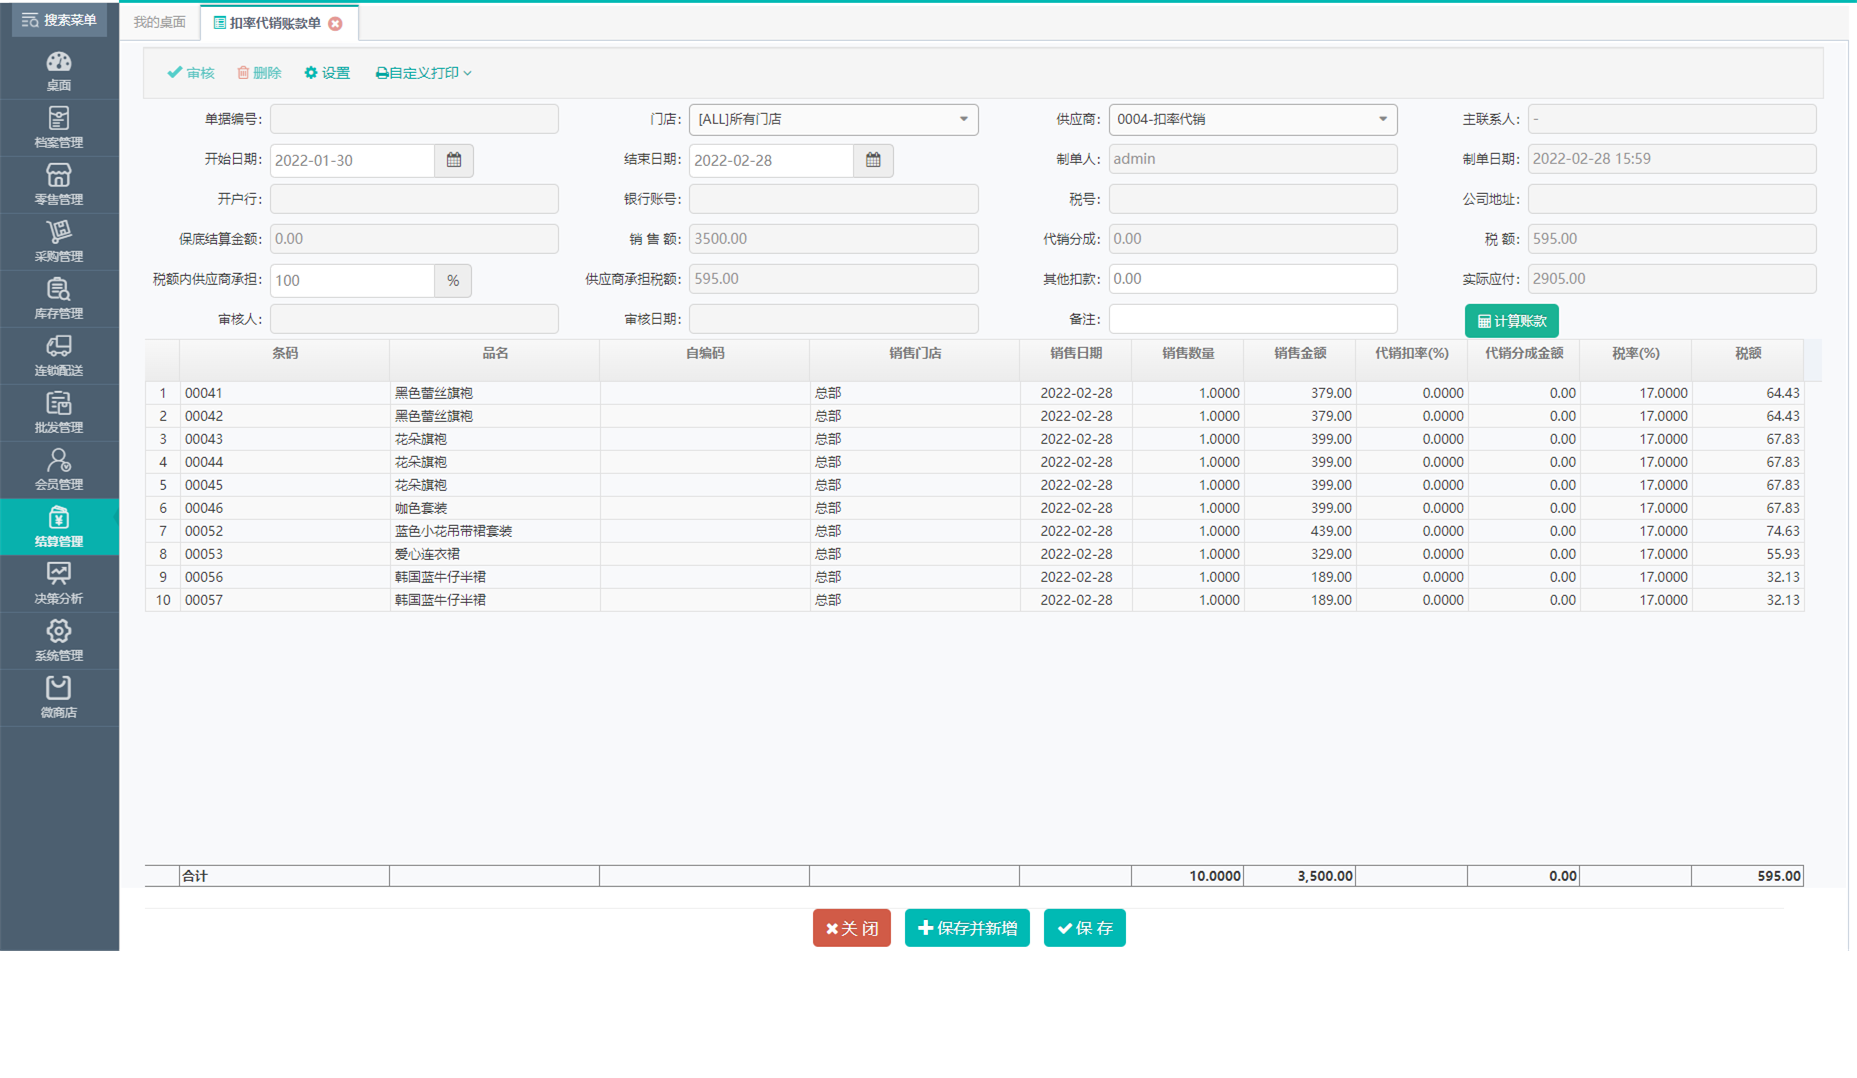
Task: Select 结算管理 sidebar module
Action: click(x=59, y=527)
